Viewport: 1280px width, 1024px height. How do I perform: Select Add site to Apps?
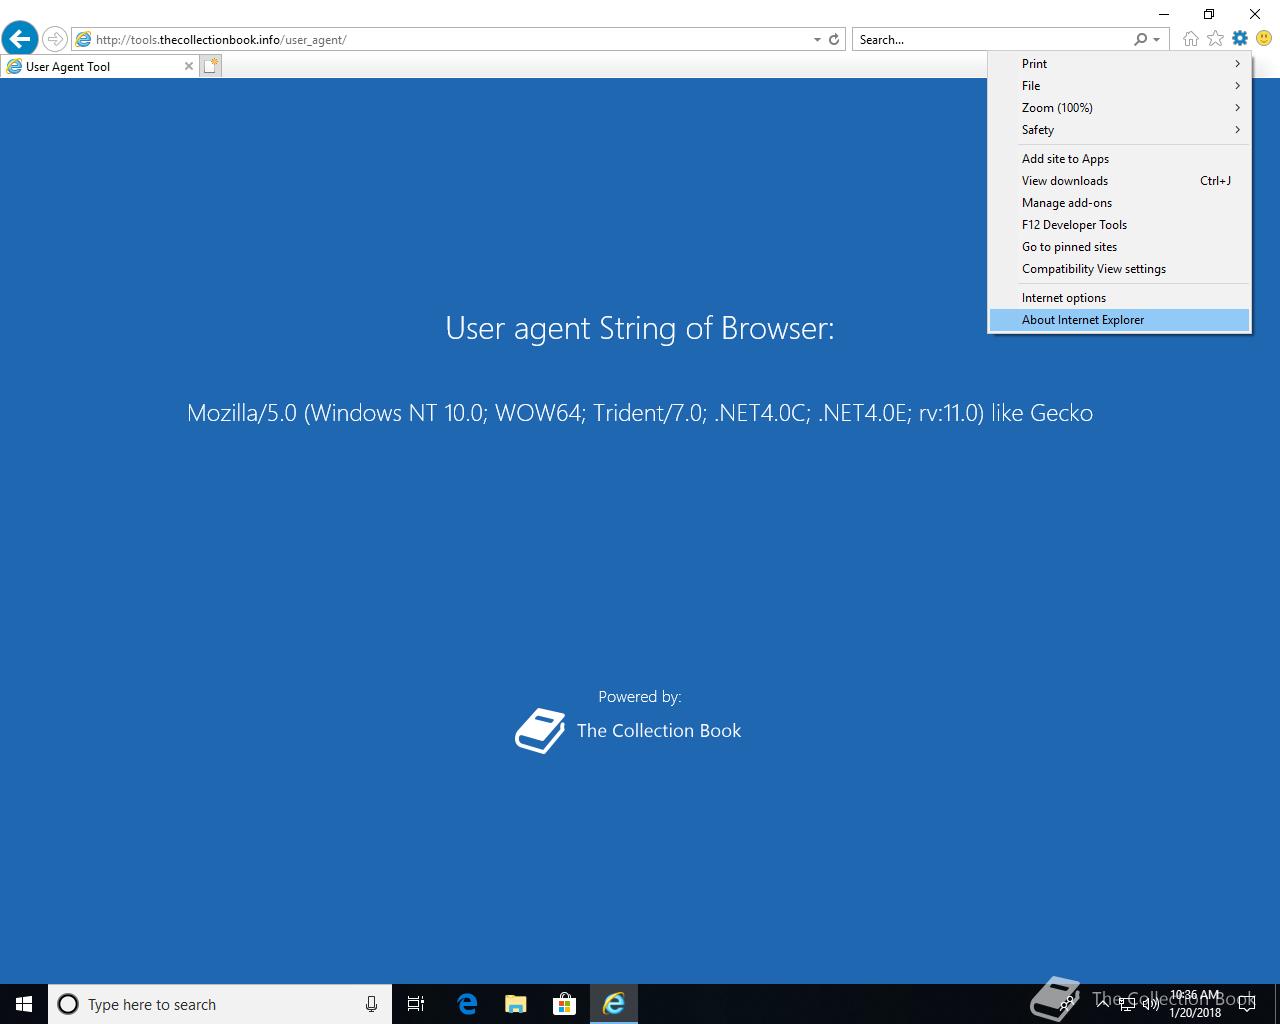coord(1120,159)
